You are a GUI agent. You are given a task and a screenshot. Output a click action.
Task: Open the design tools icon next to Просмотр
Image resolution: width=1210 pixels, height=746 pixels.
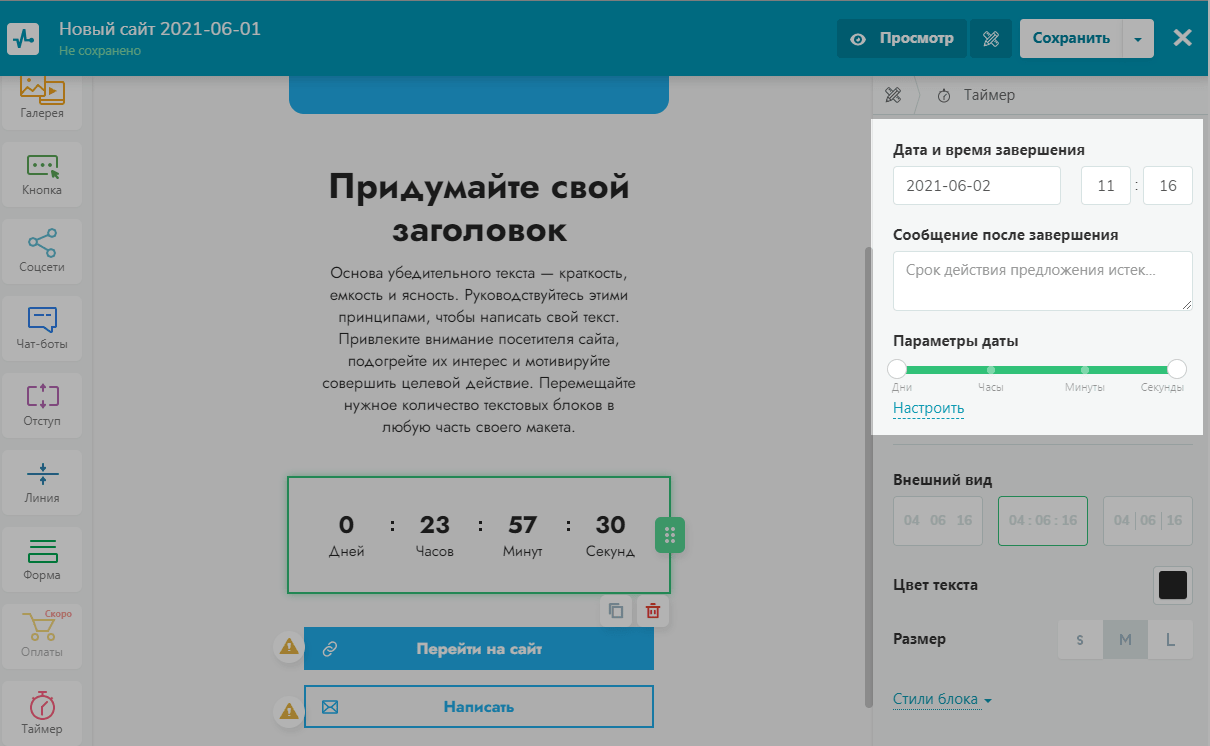991,39
